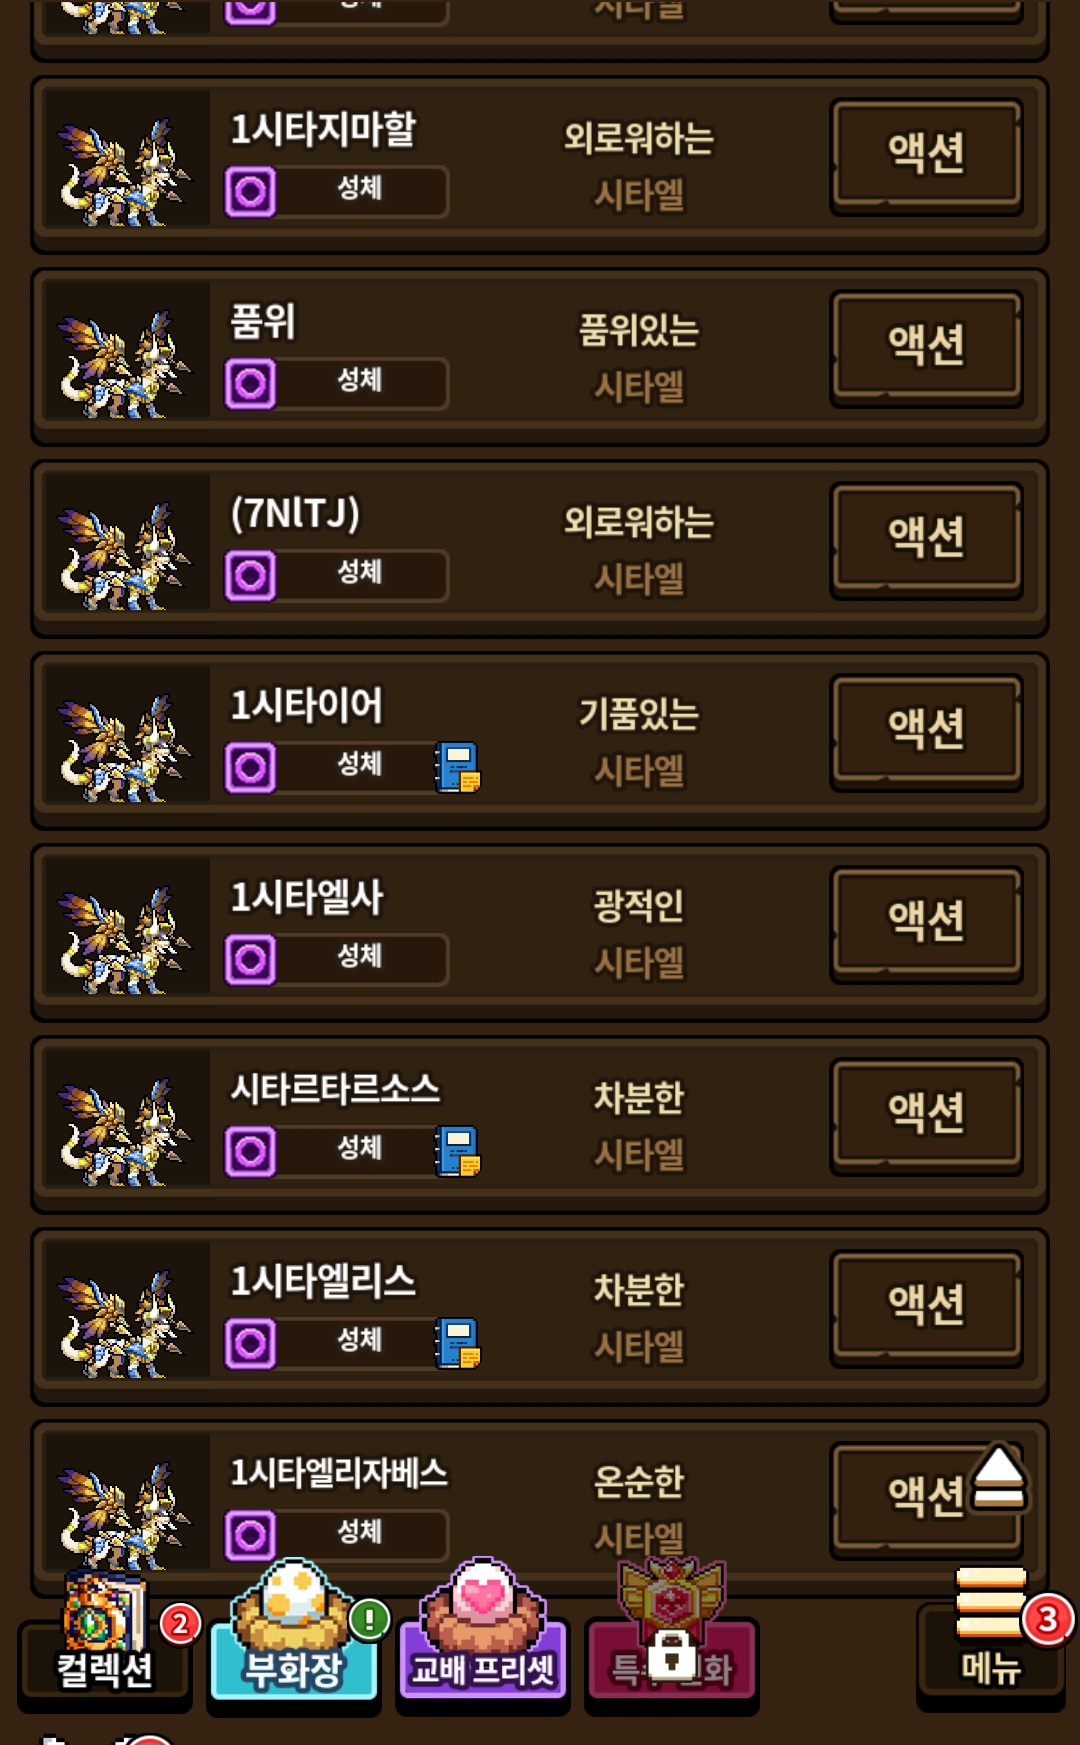Tap the purple ring icon for (7NlTJ)
The width and height of the screenshot is (1080, 1745).
click(x=250, y=576)
